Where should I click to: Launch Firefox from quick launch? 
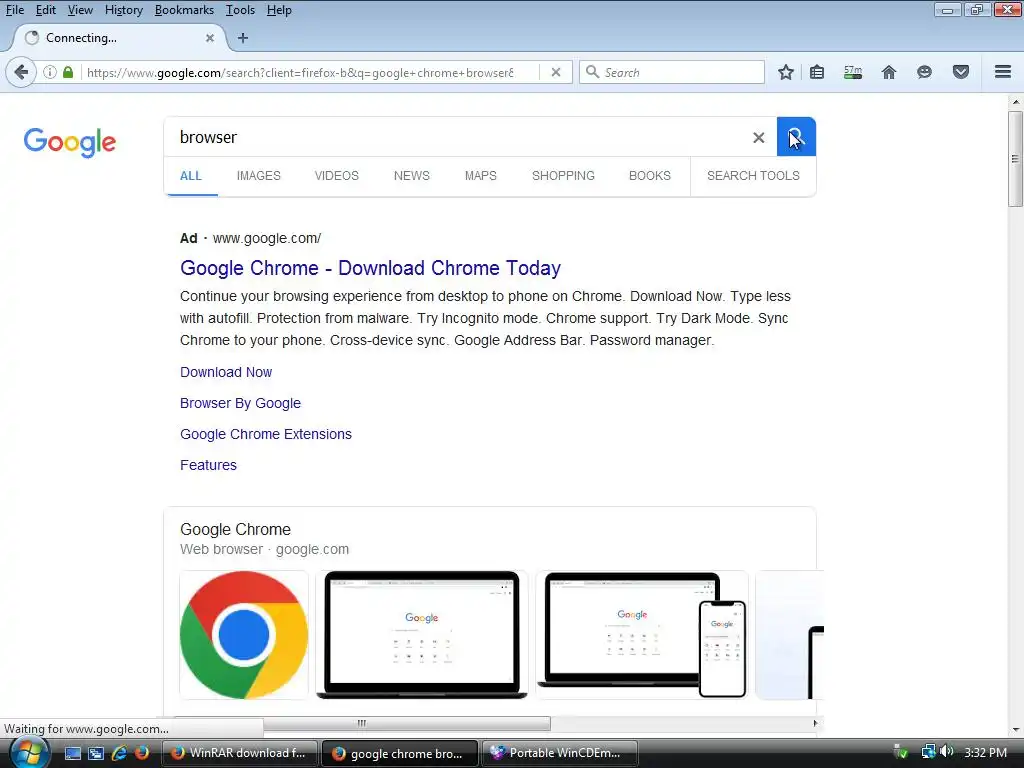(x=141, y=753)
